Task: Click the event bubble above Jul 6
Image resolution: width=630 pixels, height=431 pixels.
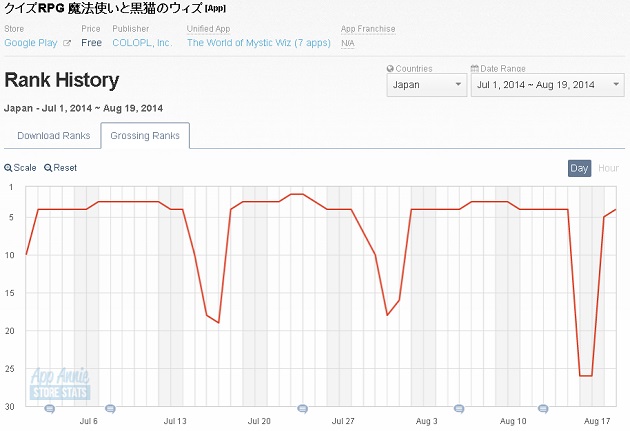Action: pyautogui.click(x=110, y=408)
